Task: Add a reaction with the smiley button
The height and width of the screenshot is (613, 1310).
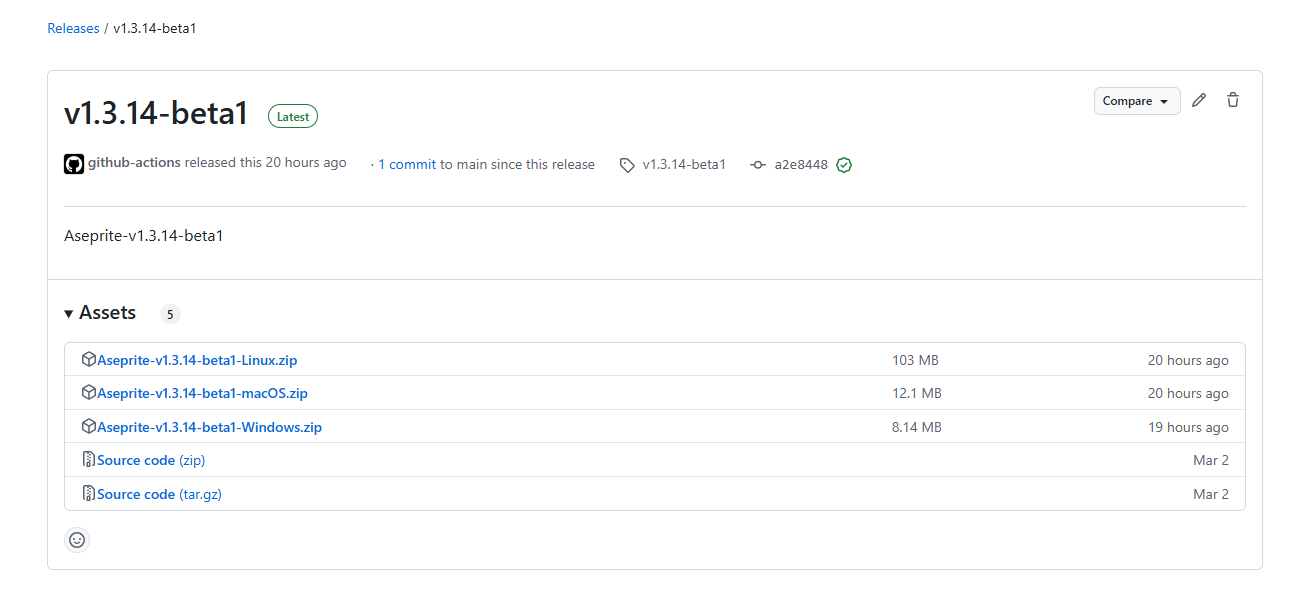Action: 77,540
